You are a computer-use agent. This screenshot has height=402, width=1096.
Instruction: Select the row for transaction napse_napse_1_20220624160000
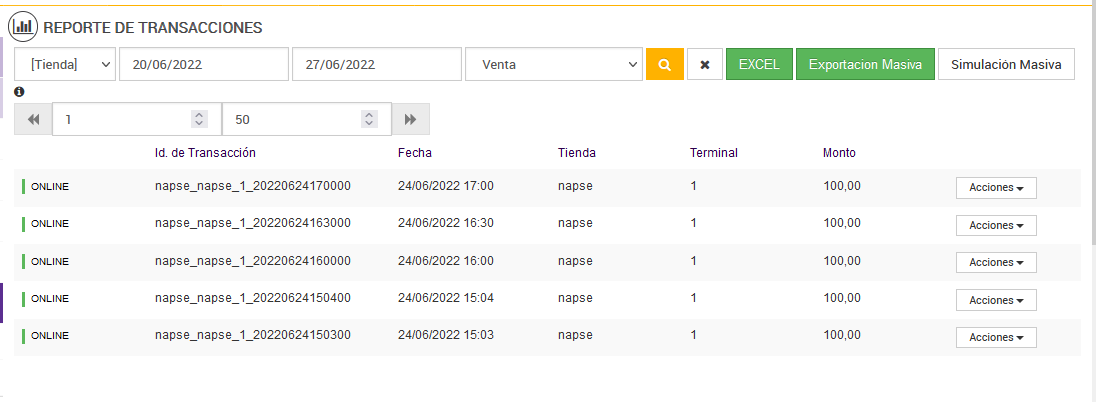(253, 260)
